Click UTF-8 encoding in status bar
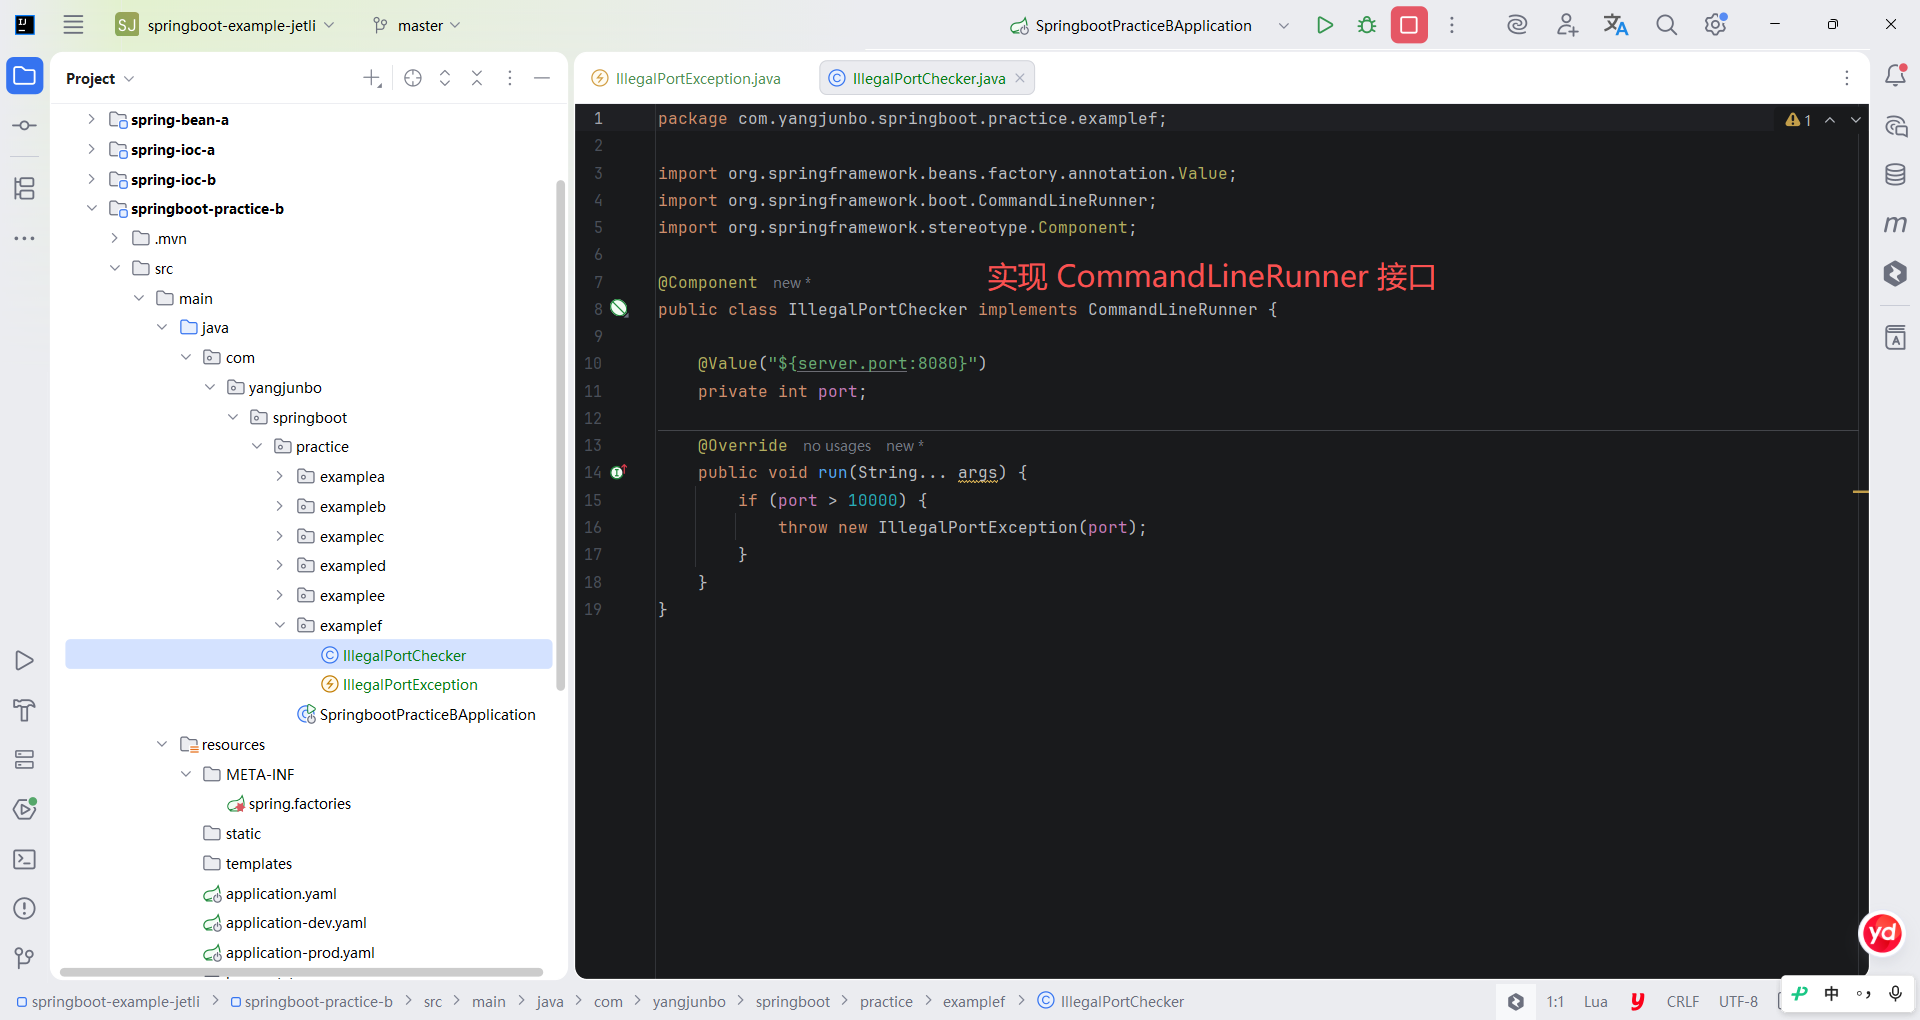Screen dimensions: 1920x1020 click(x=1738, y=1001)
